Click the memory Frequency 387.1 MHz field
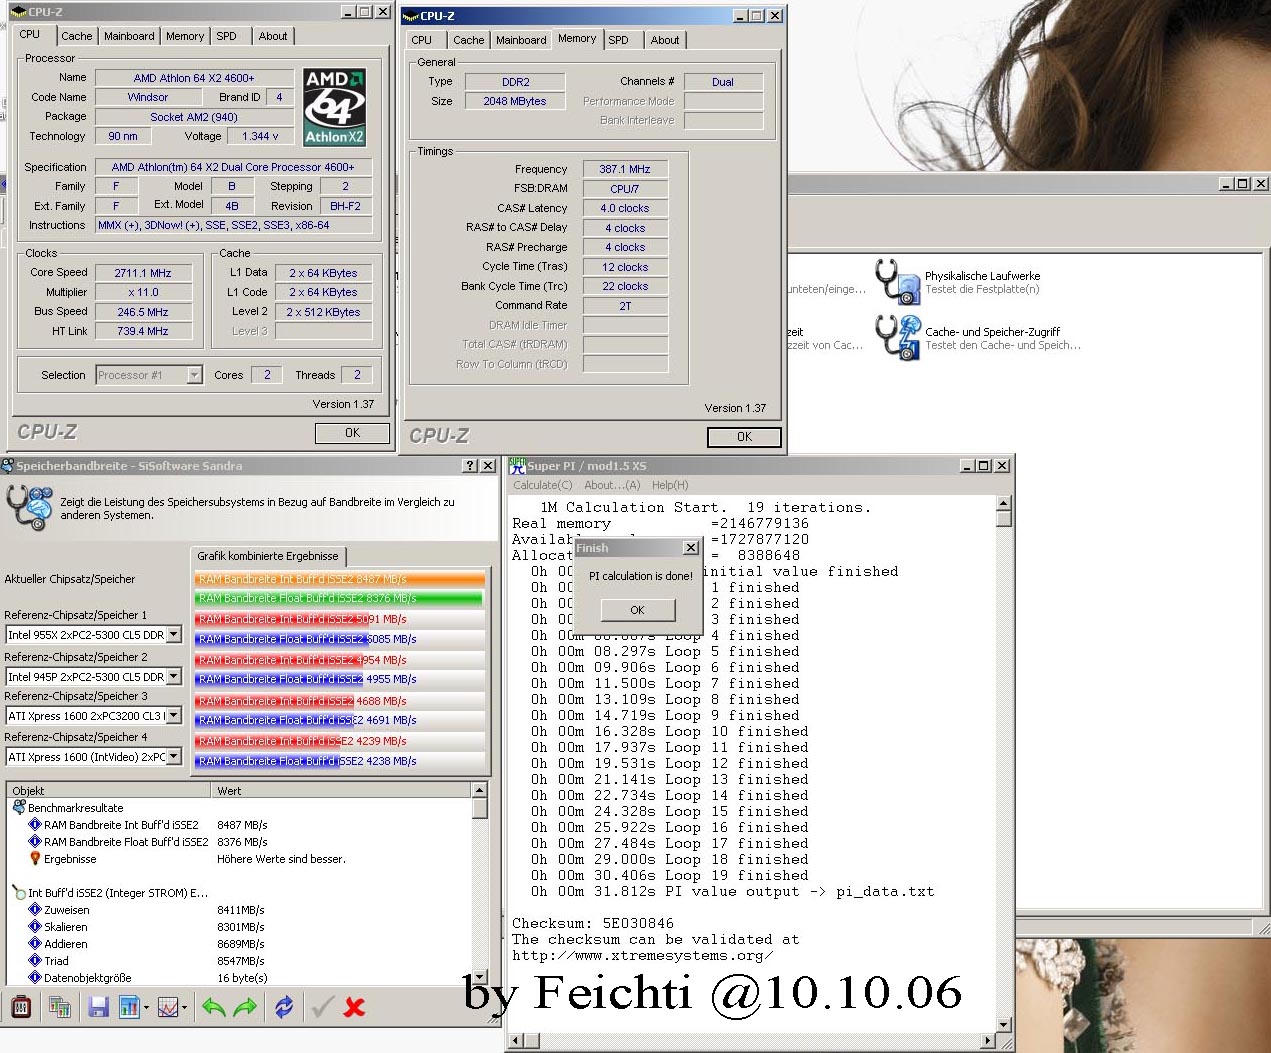1271x1053 pixels. tap(625, 169)
